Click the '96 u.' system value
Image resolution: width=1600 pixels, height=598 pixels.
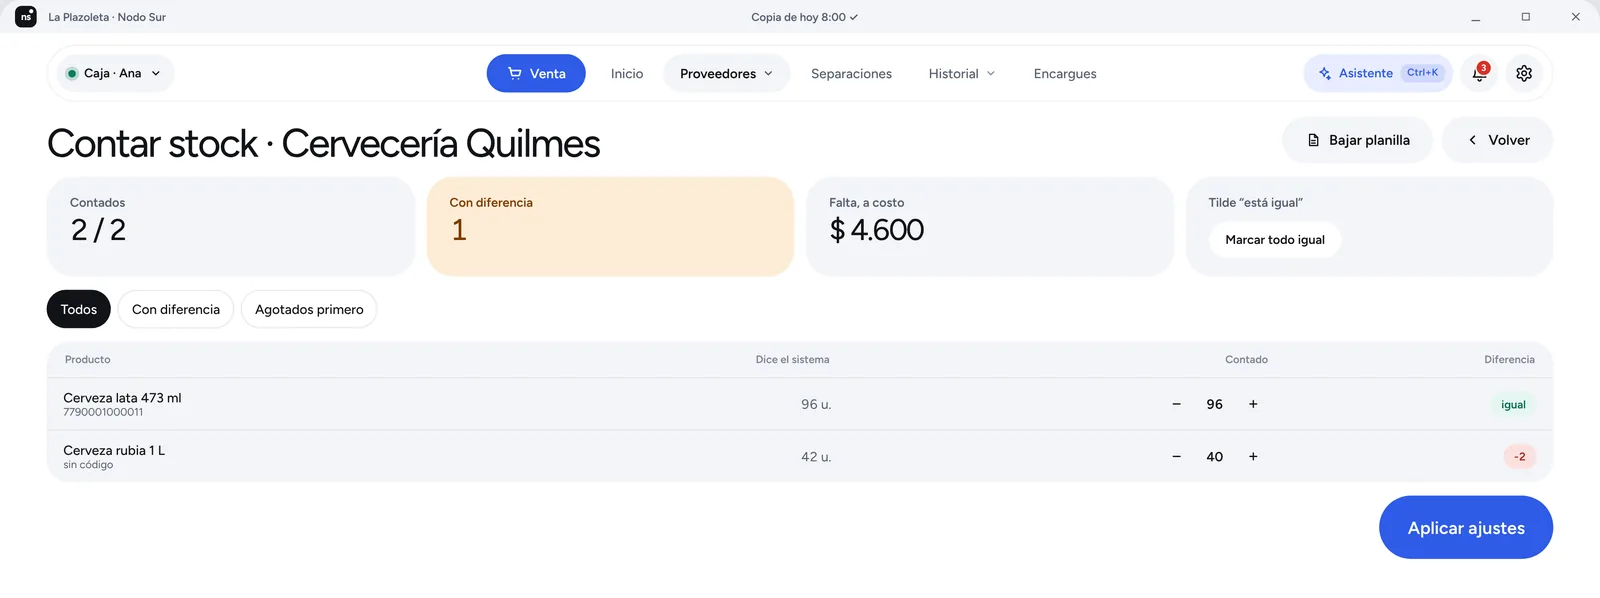816,404
